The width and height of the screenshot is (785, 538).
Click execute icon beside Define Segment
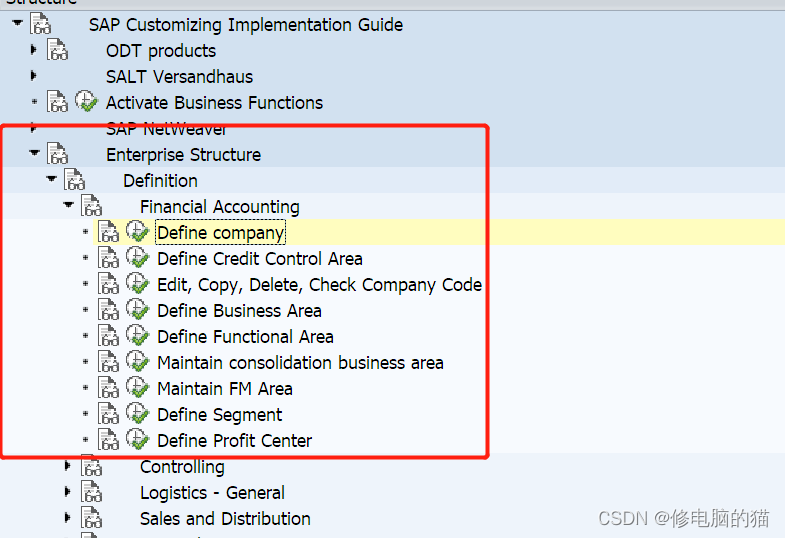click(x=137, y=414)
